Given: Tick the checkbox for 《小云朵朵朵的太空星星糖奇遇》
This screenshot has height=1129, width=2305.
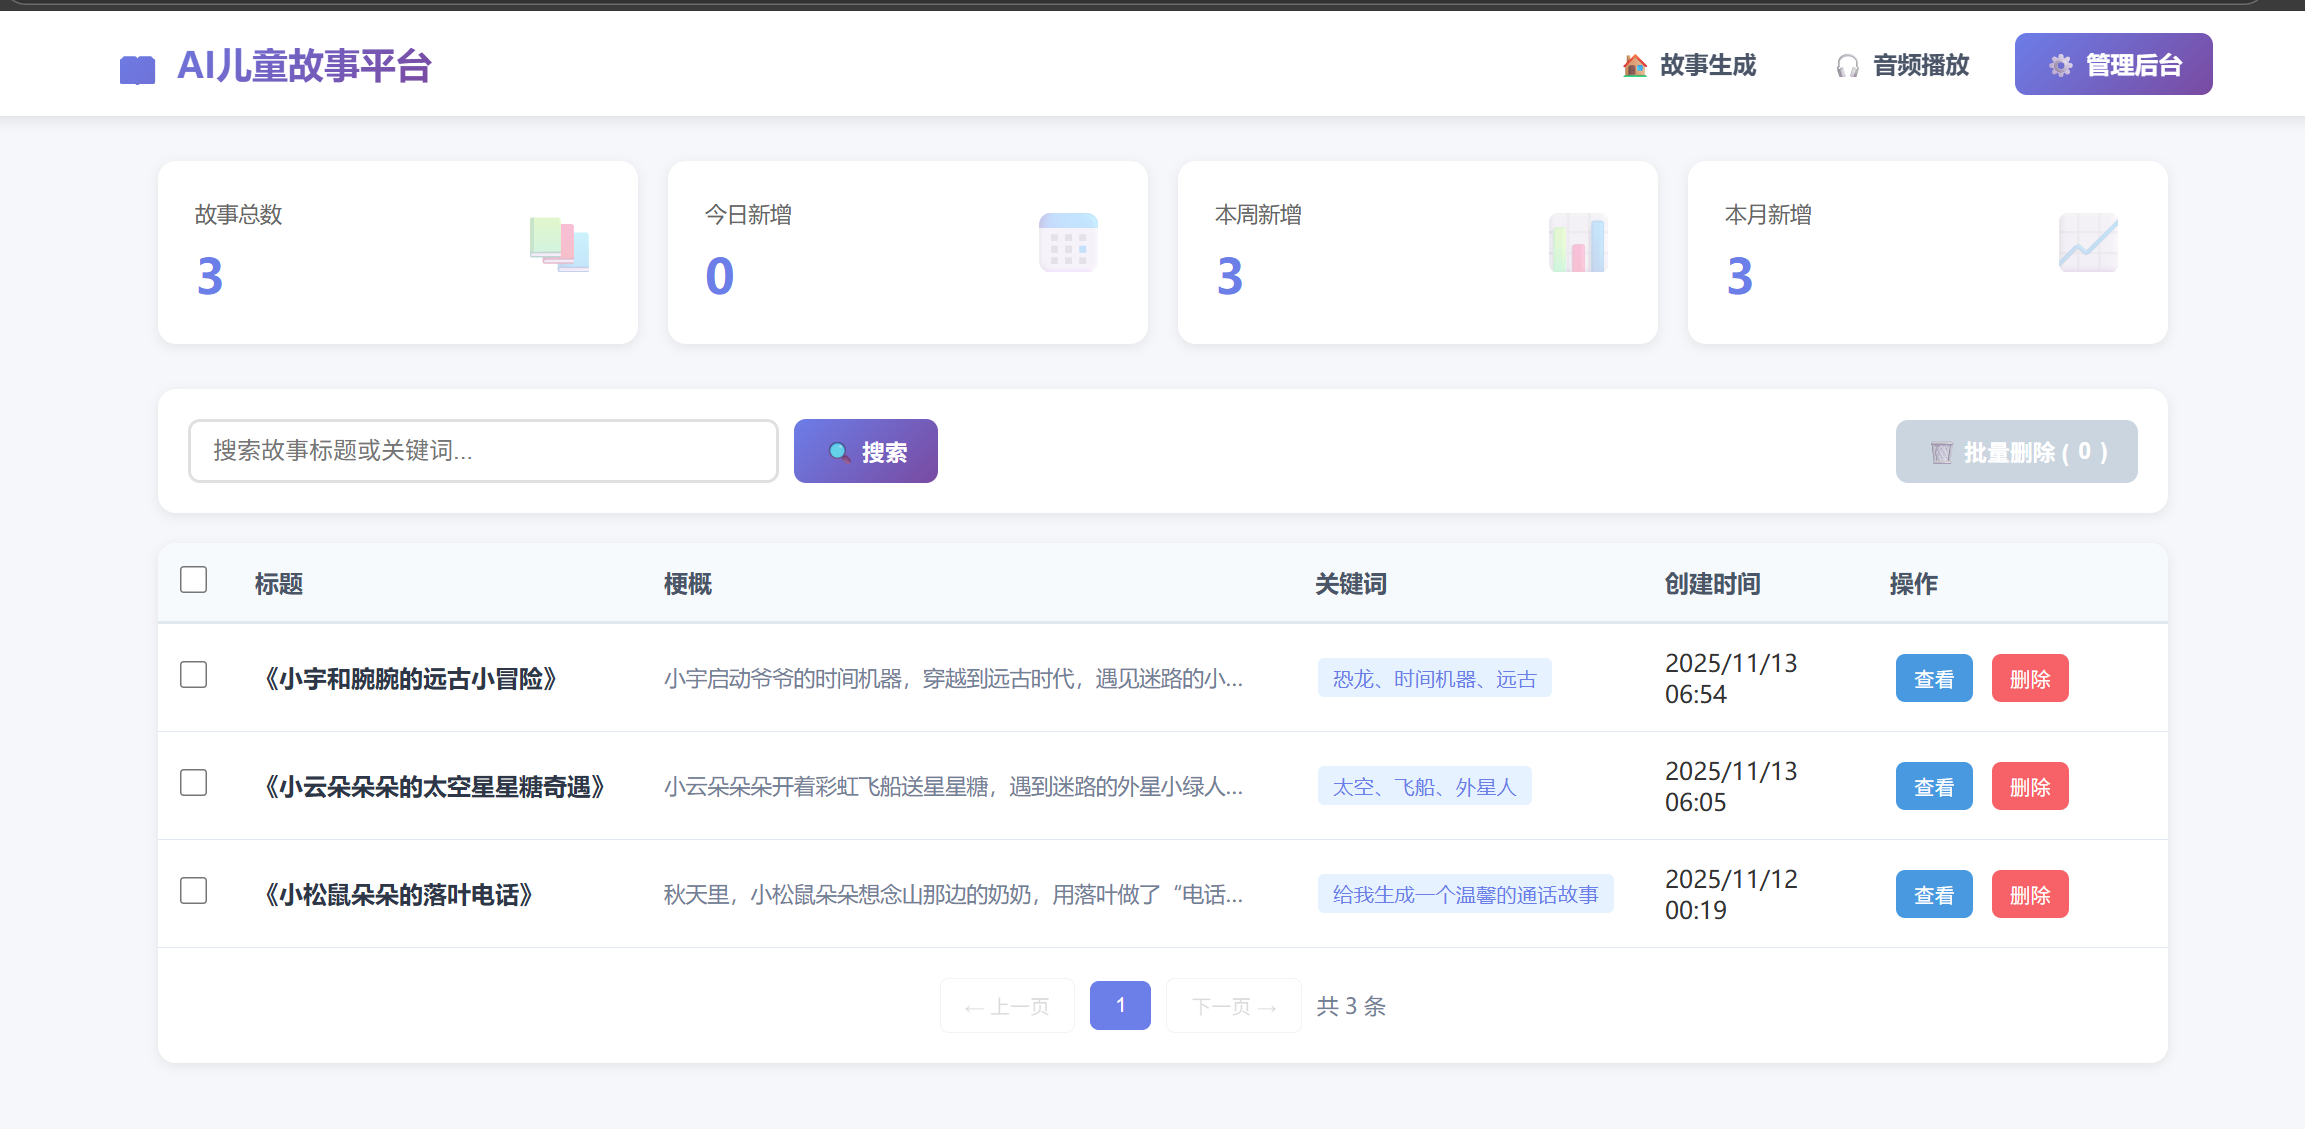Looking at the screenshot, I should point(193,783).
